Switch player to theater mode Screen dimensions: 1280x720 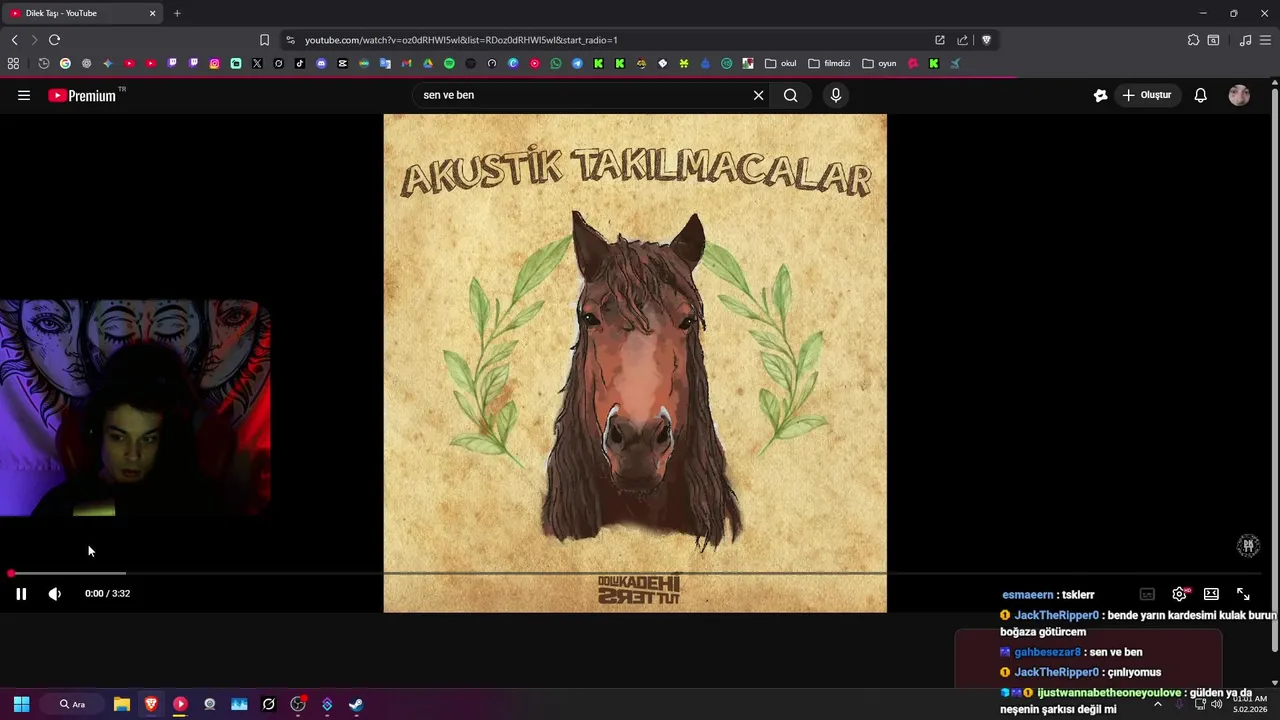click(1211, 594)
